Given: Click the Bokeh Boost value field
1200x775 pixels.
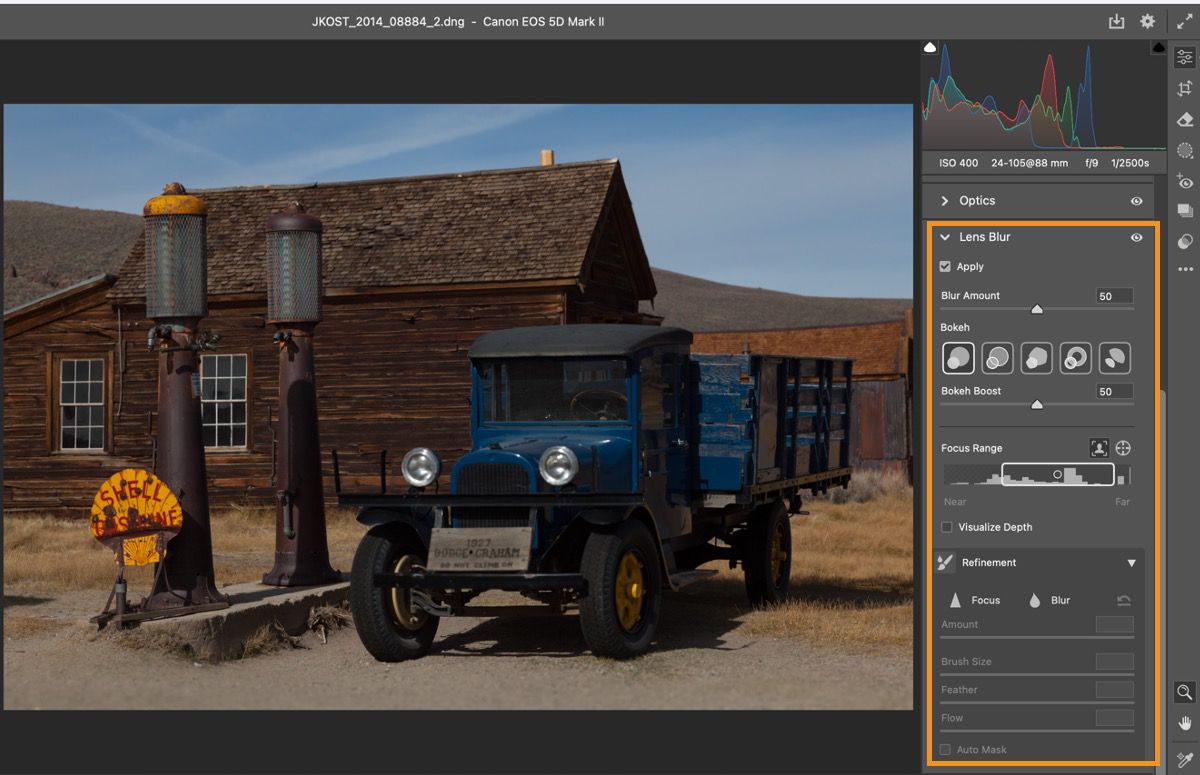Looking at the screenshot, I should [1114, 391].
